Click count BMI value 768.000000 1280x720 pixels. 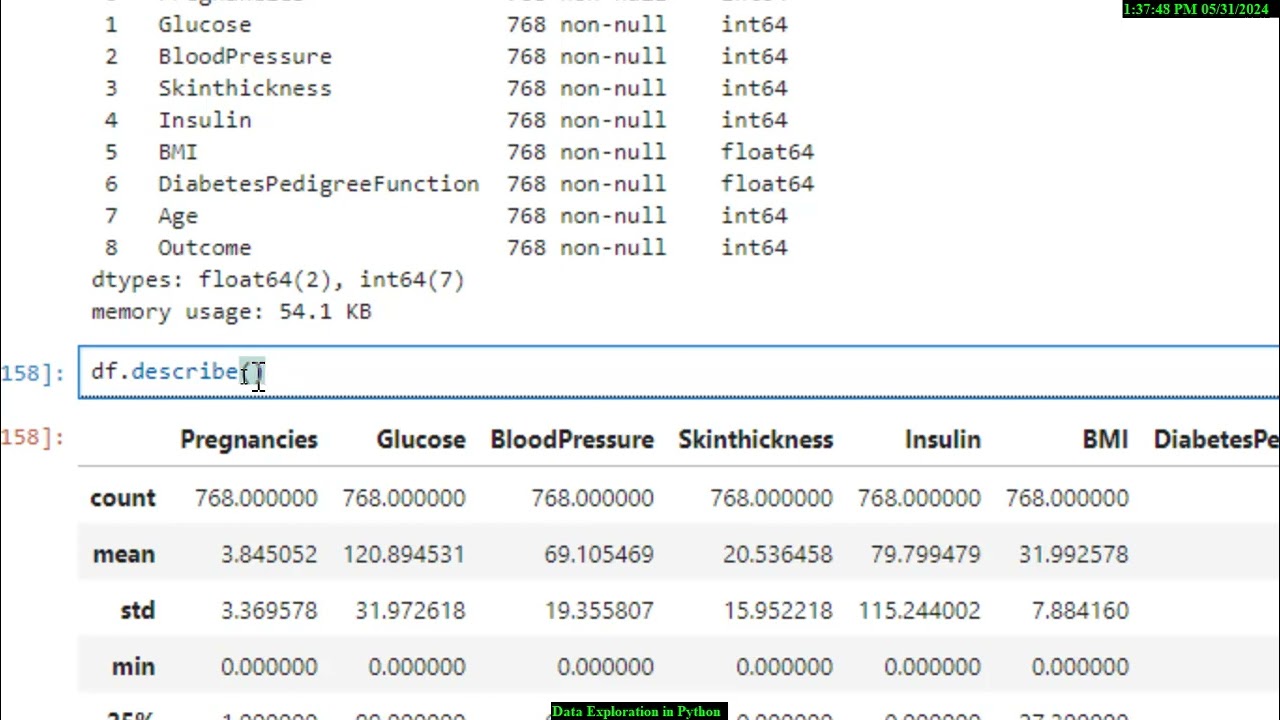(x=1067, y=498)
